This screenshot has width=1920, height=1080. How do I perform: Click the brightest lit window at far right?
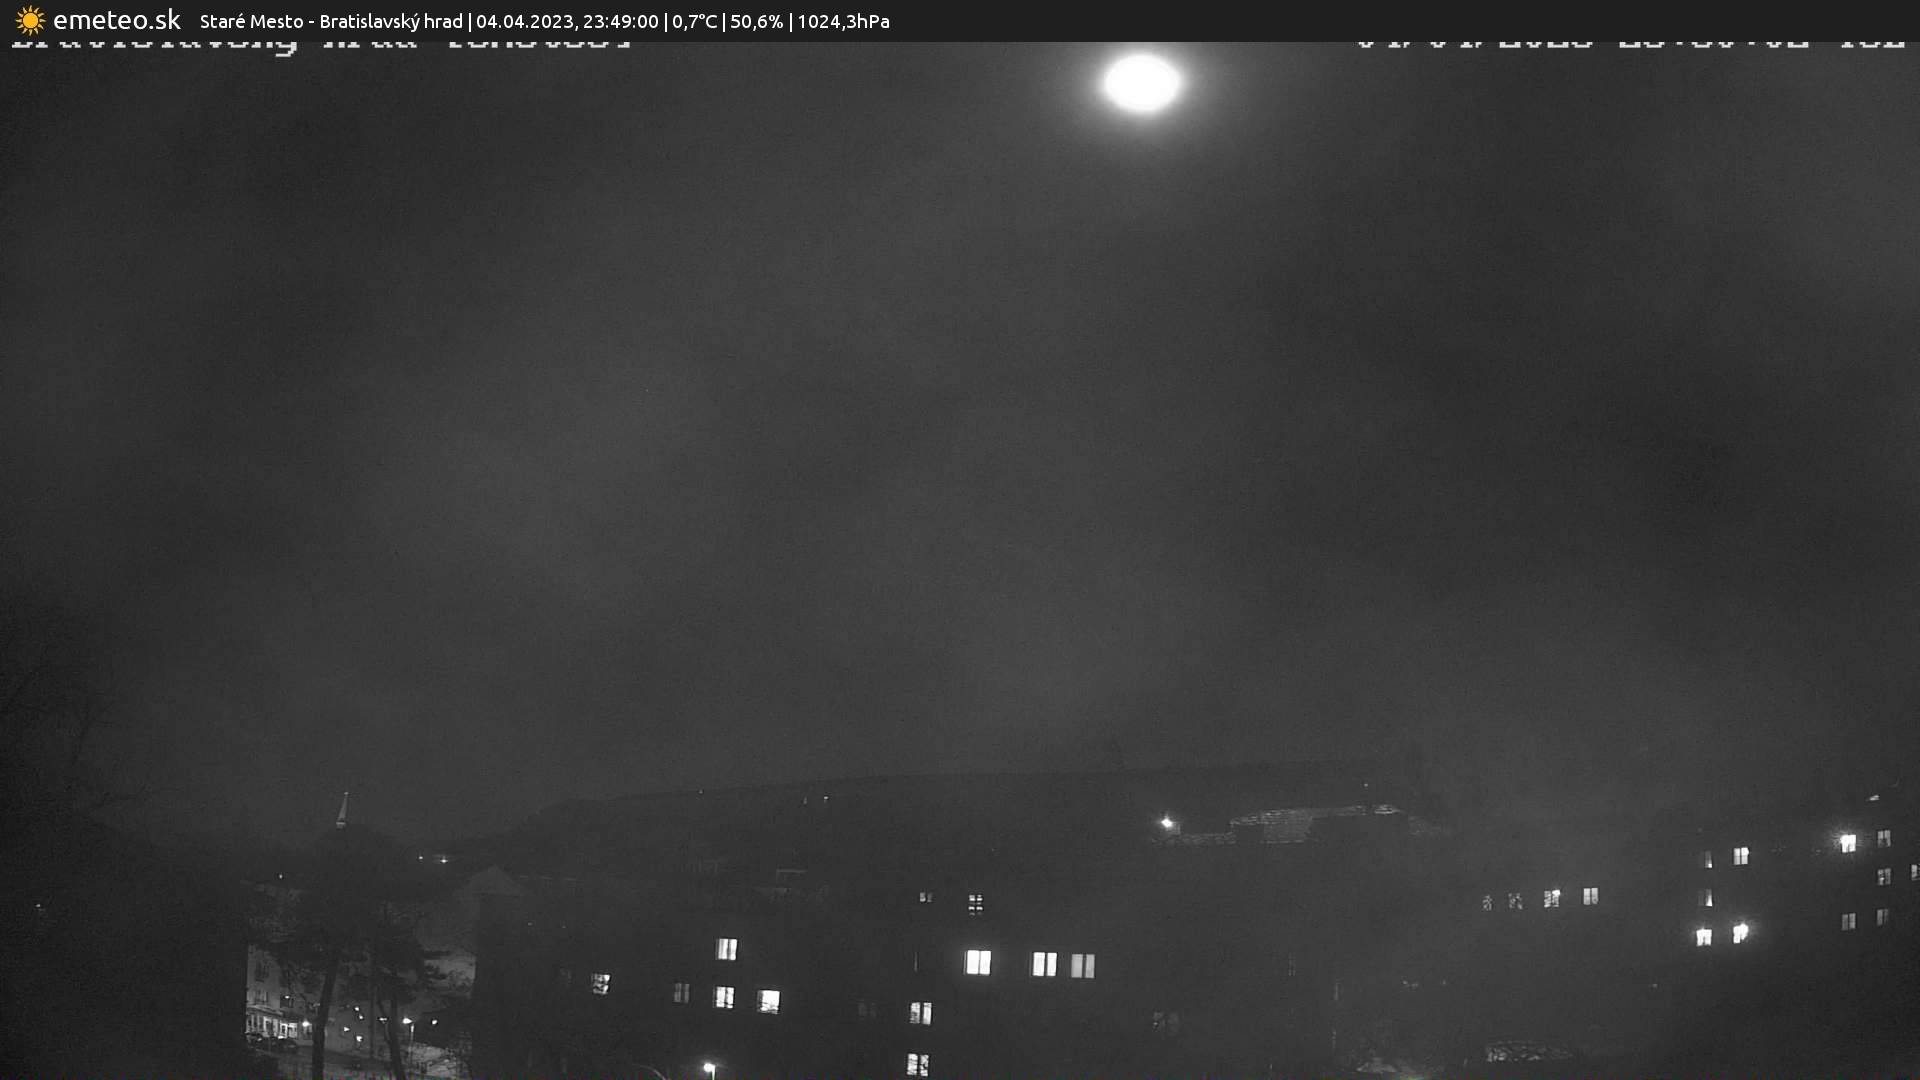click(x=1847, y=843)
